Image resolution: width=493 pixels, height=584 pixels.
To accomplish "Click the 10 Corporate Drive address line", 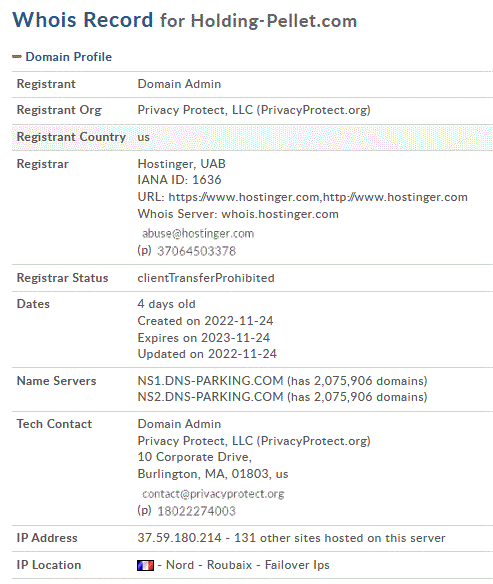I will point(195,457).
